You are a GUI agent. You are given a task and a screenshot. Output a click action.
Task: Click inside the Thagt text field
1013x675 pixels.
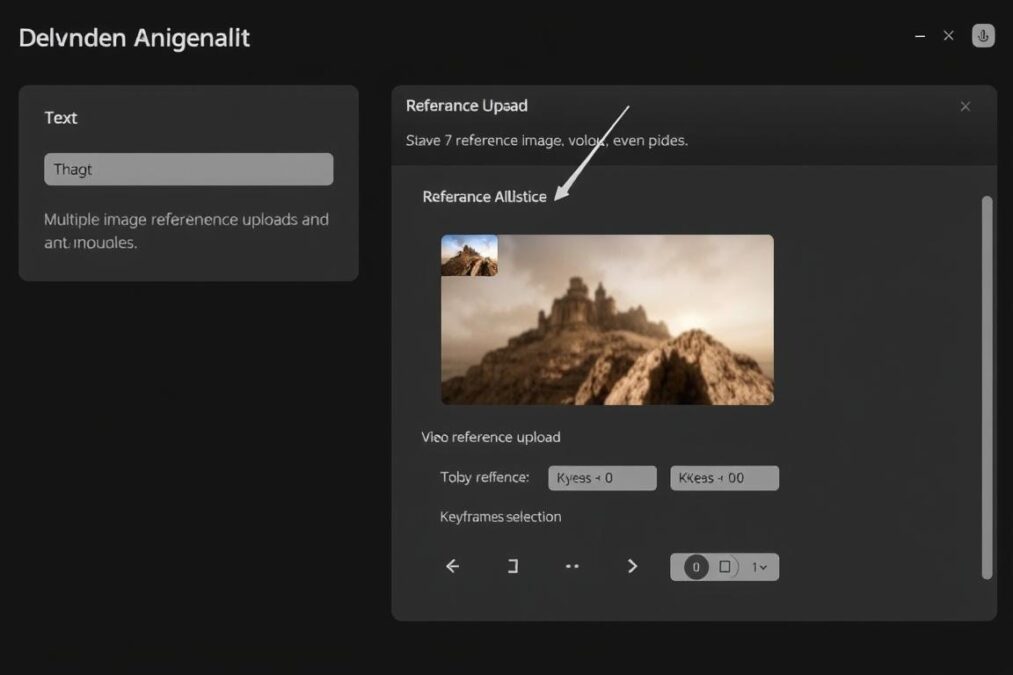188,169
